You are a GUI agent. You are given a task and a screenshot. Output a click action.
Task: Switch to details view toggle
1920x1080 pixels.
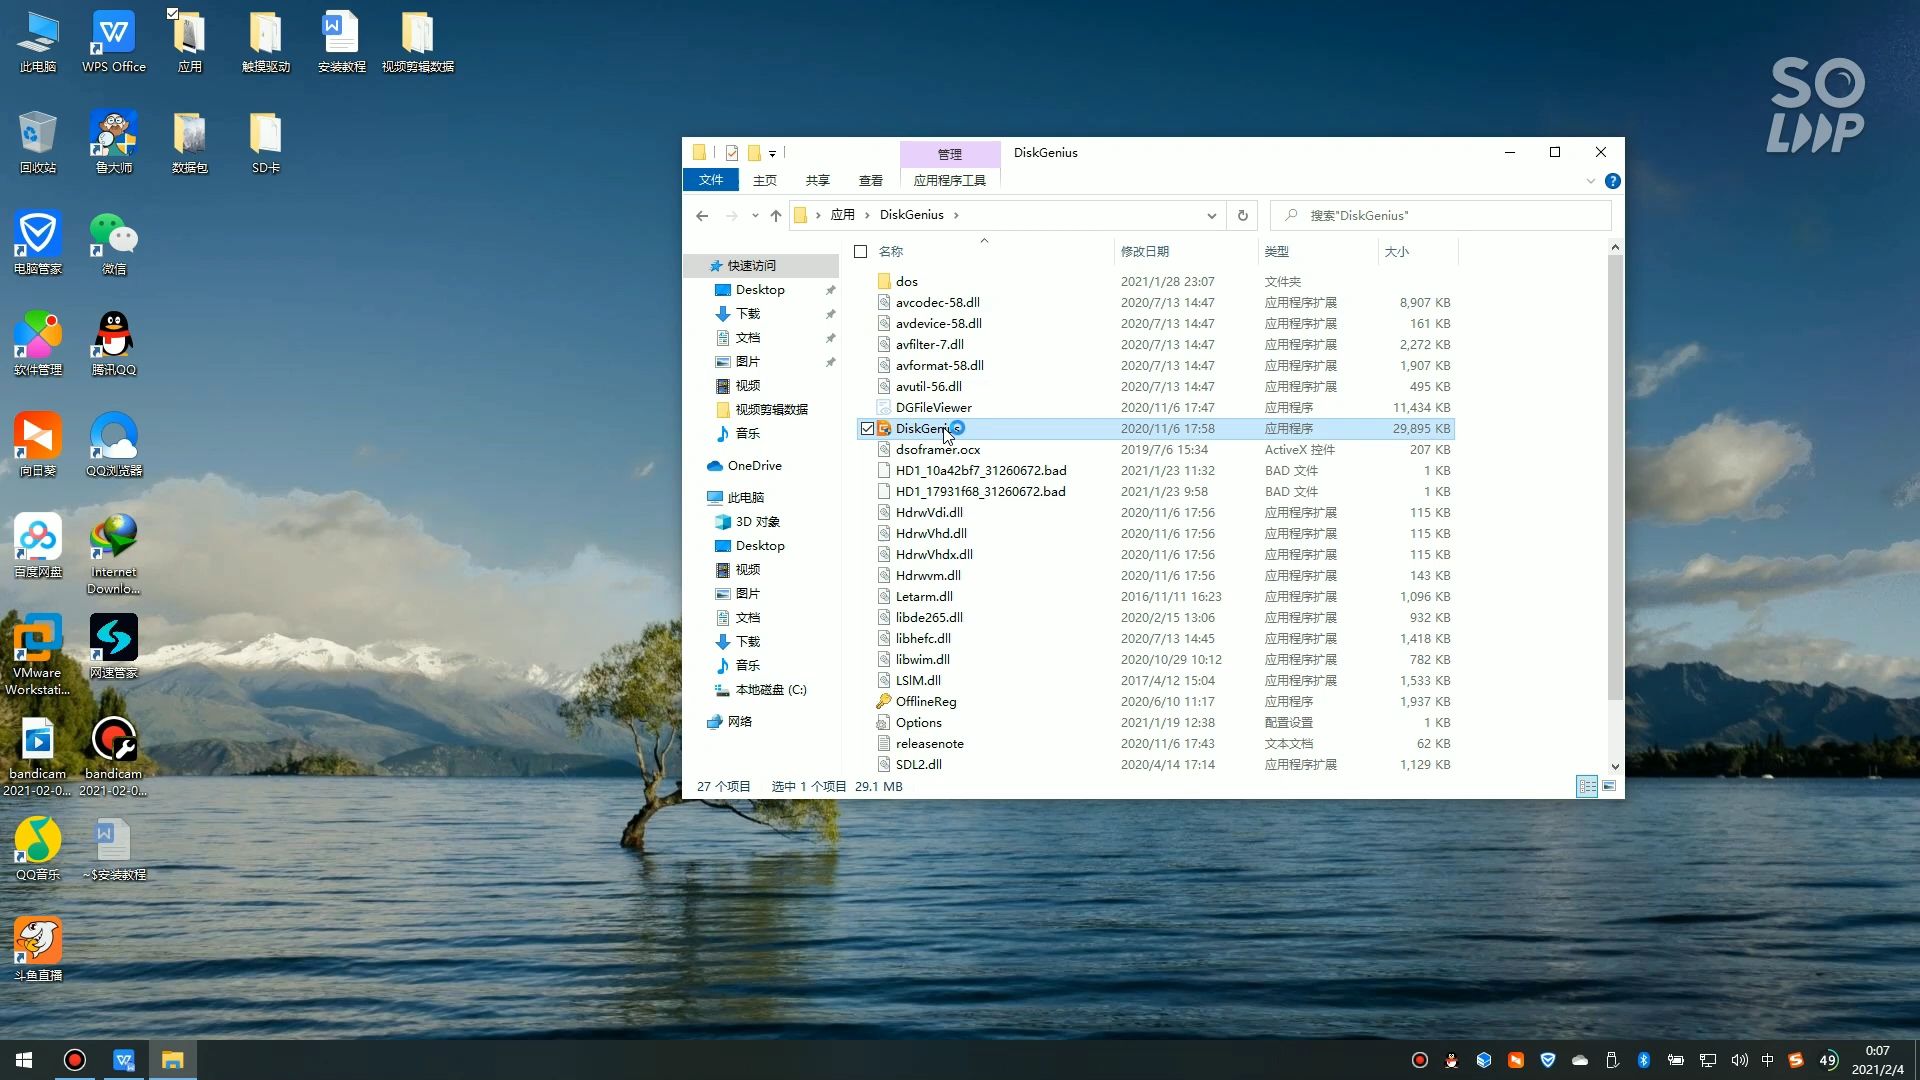tap(1587, 786)
